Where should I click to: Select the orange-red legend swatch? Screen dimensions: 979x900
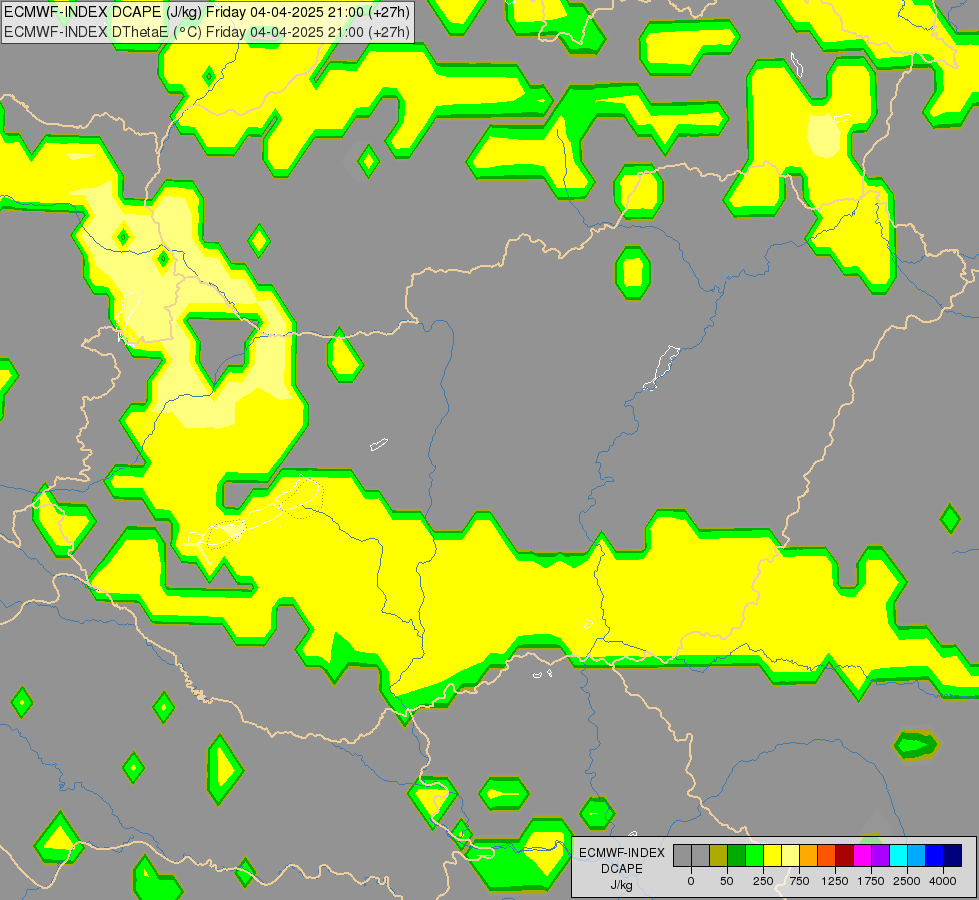[827, 855]
